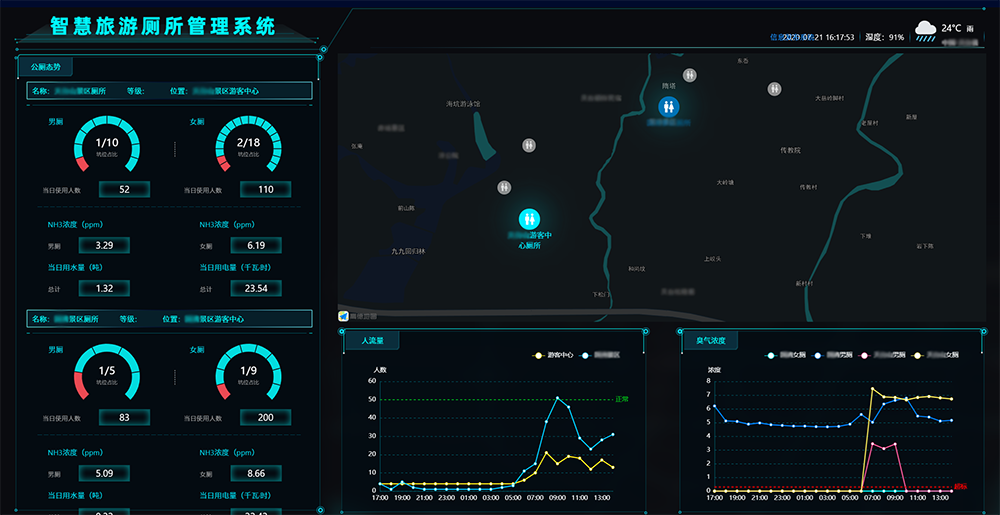Select the blue toilet marker near 隋塔
Viewport: 1000px width, 515px height.
[669, 106]
